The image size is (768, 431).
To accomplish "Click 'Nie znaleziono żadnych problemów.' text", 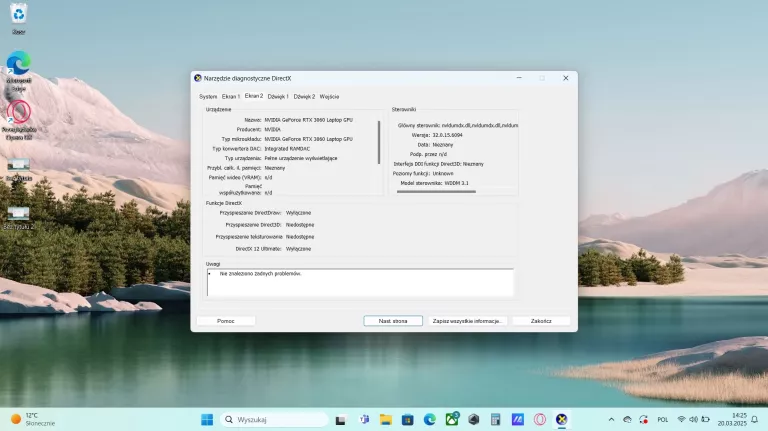I will tap(261, 274).
